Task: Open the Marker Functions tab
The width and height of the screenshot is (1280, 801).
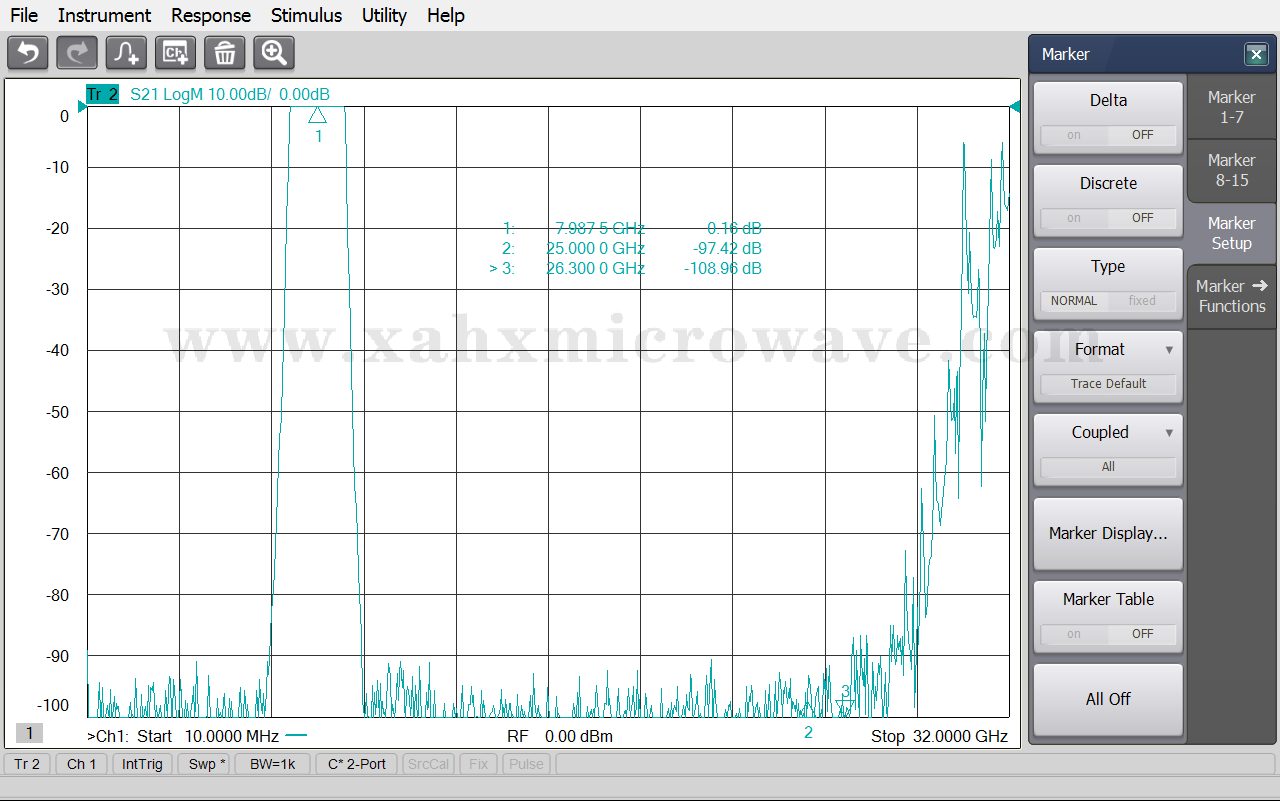Action: coord(1231,296)
